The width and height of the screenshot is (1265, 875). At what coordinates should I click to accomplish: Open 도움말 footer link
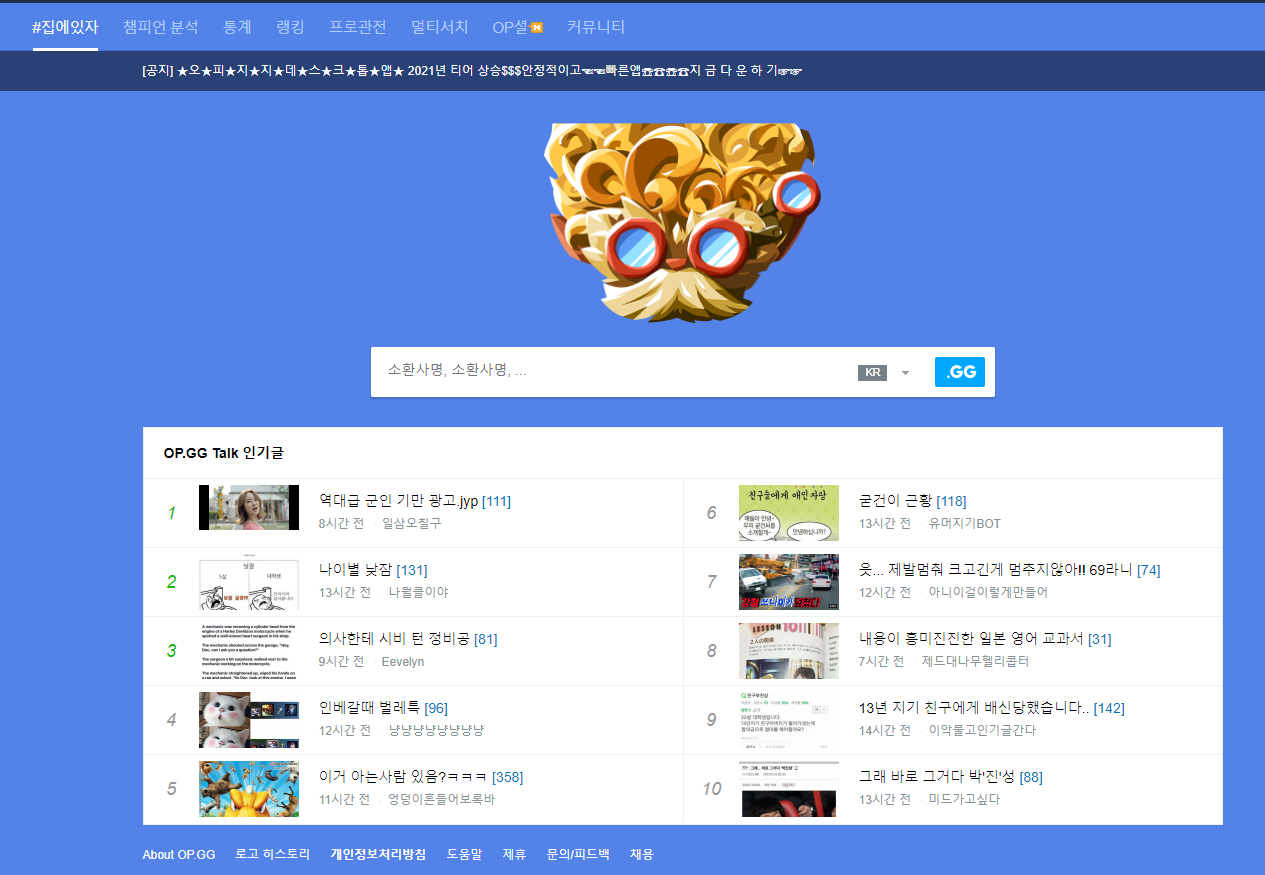pyautogui.click(x=464, y=854)
